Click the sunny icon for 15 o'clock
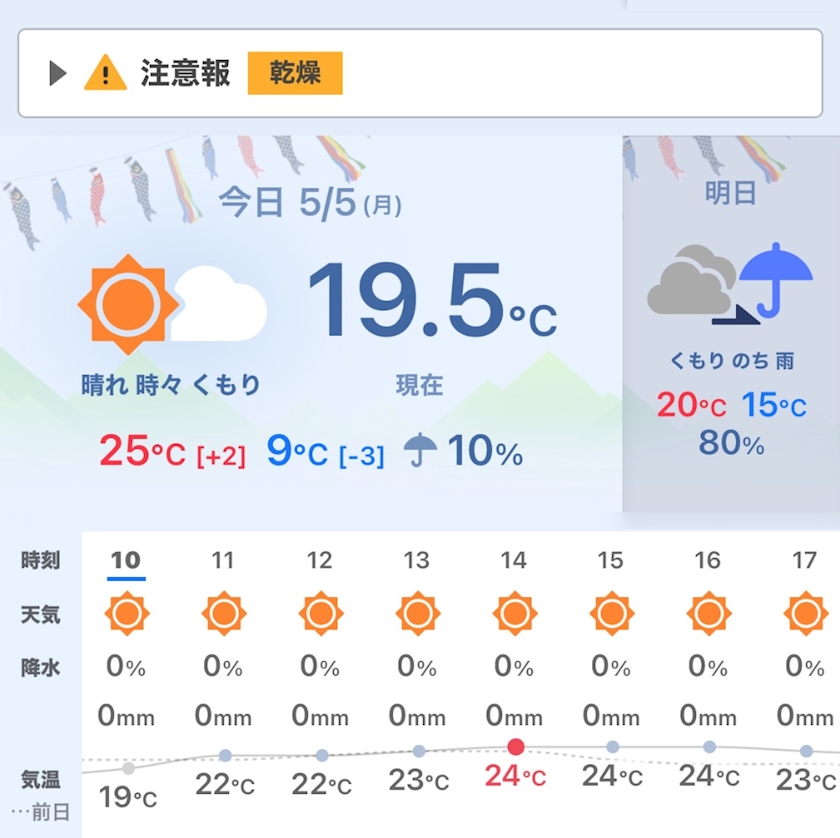Image resolution: width=840 pixels, height=838 pixels. click(x=611, y=613)
